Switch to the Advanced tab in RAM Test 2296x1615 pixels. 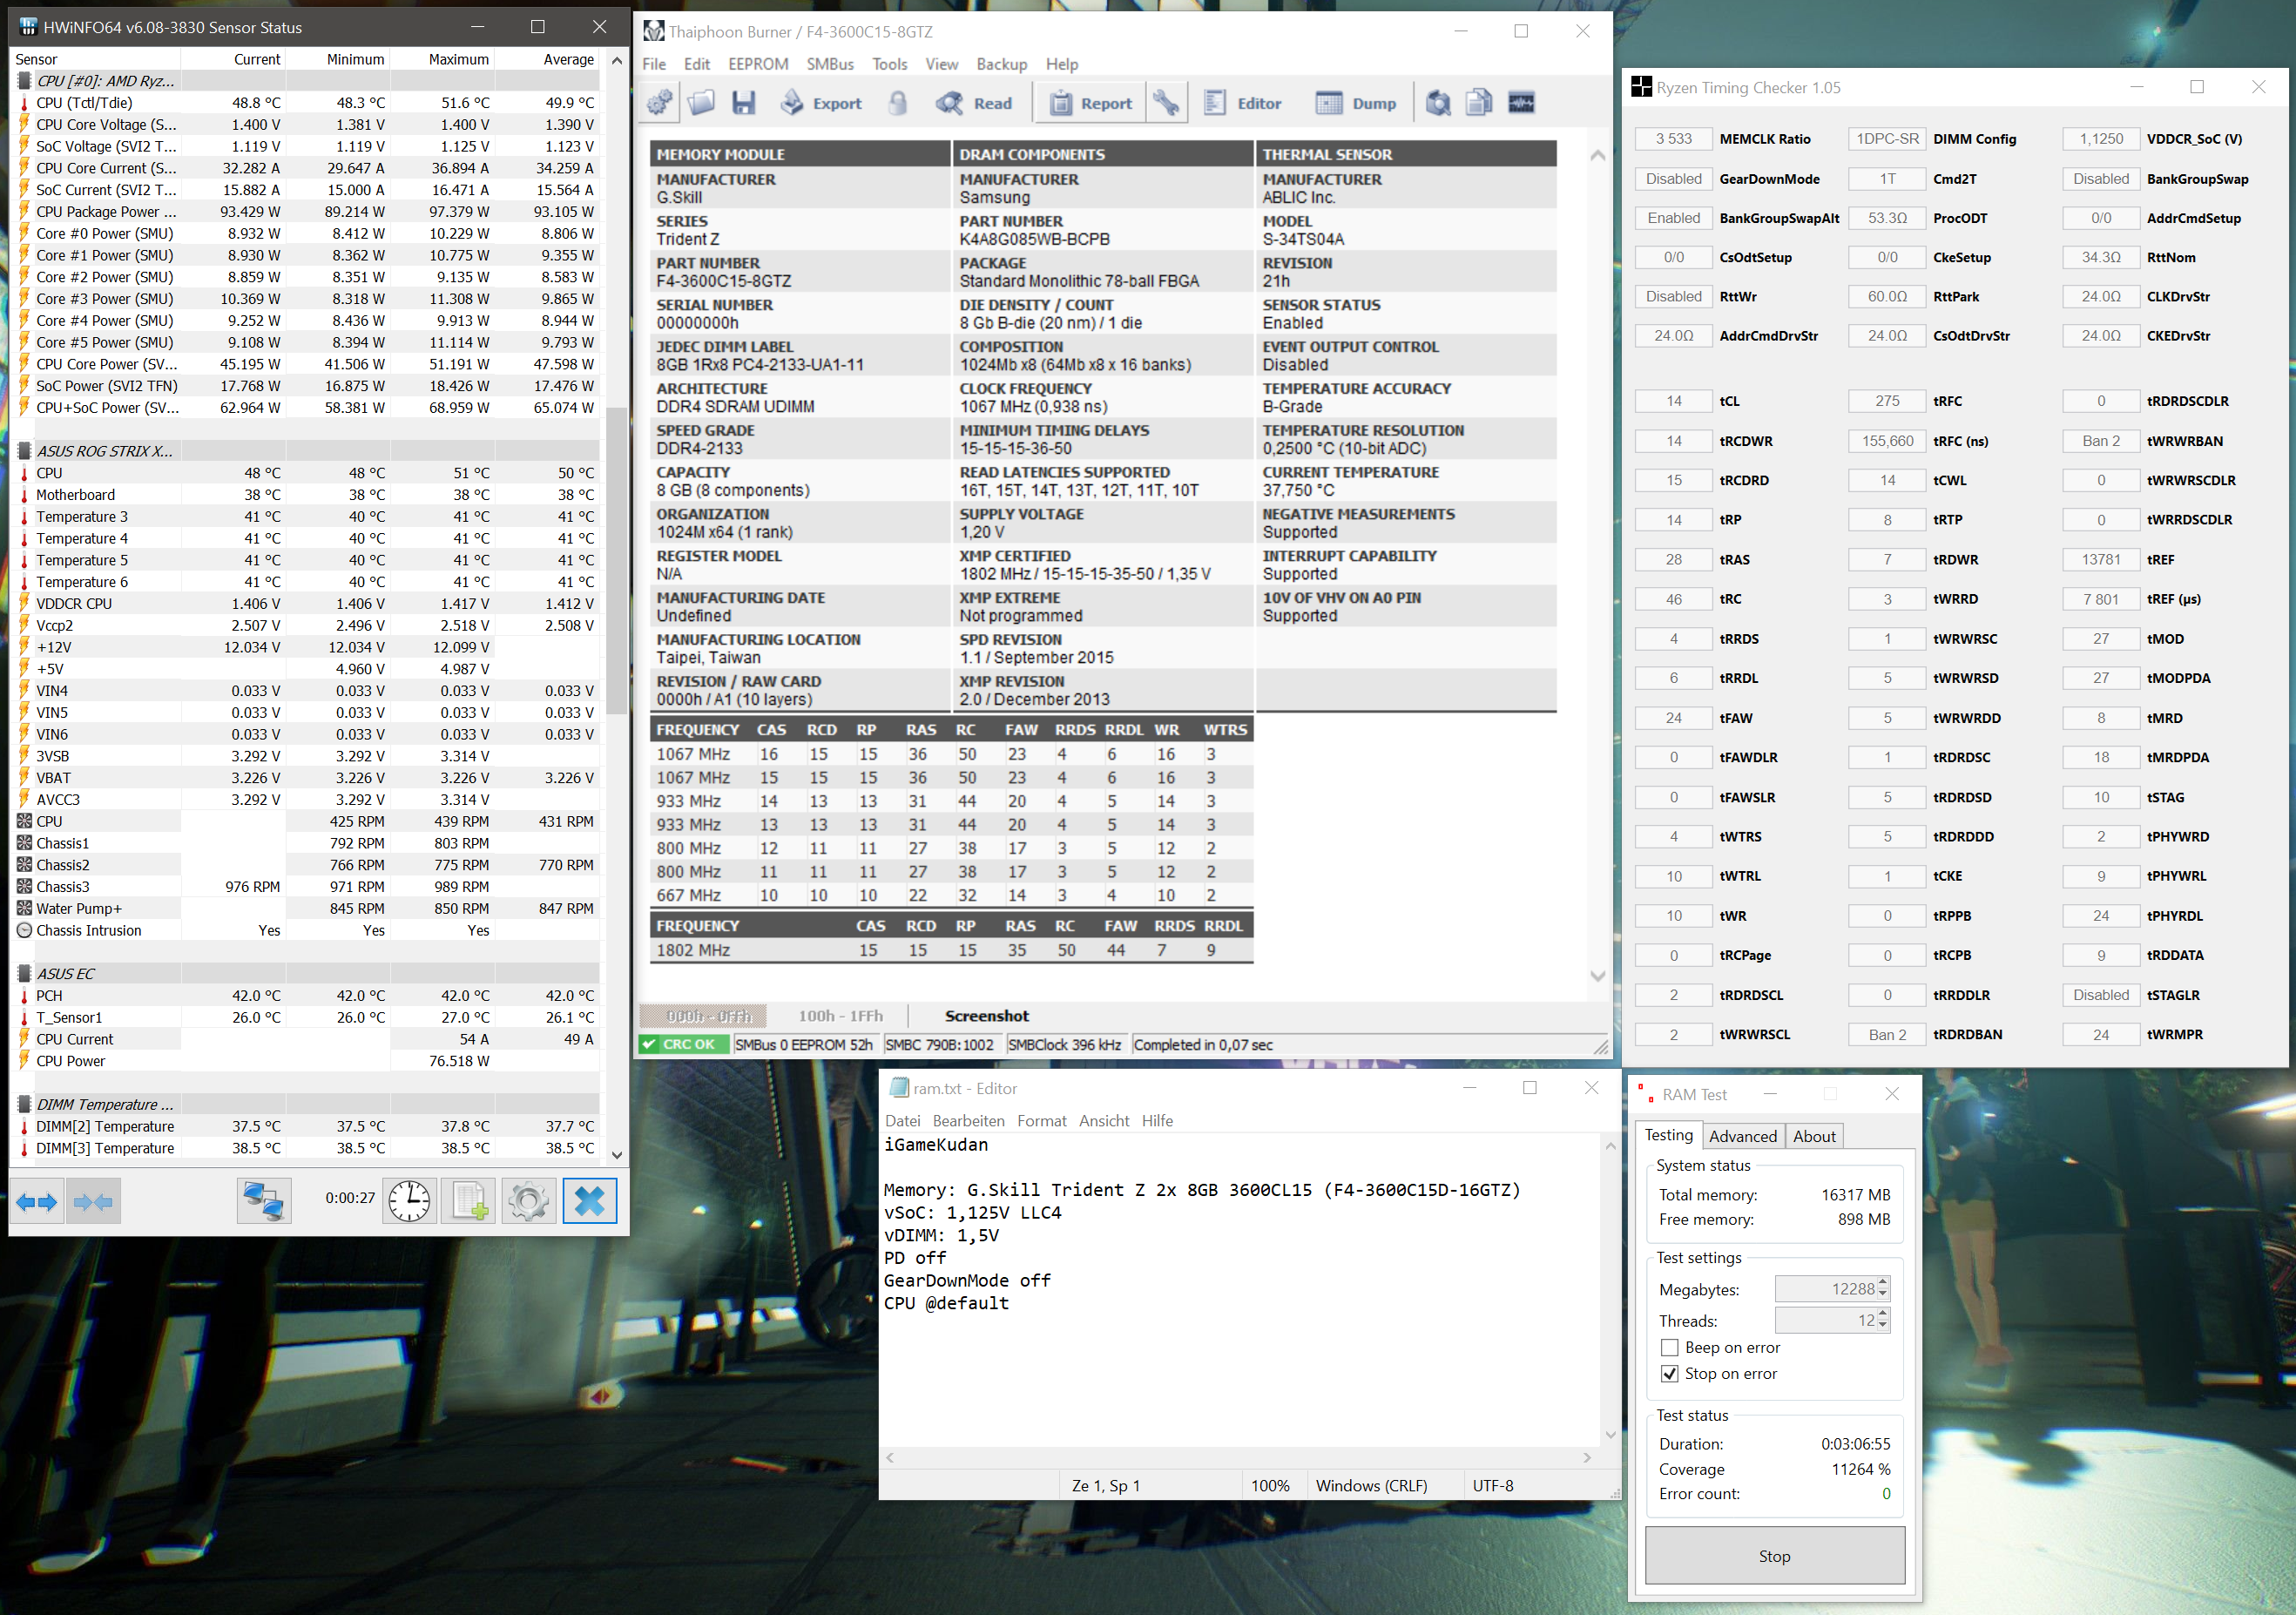(x=1742, y=1136)
